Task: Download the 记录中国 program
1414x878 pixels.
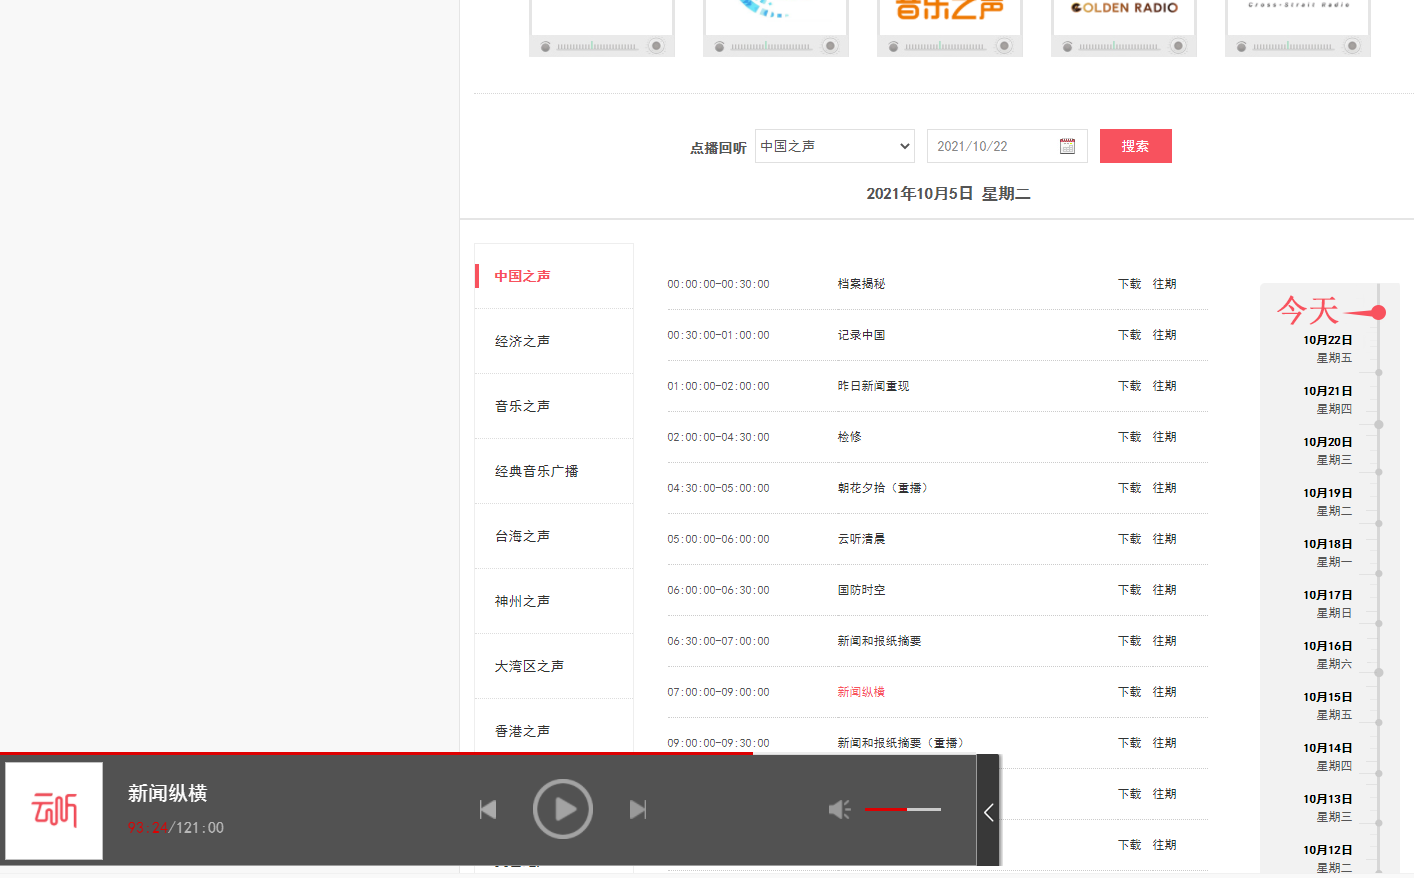Action: pos(1129,335)
